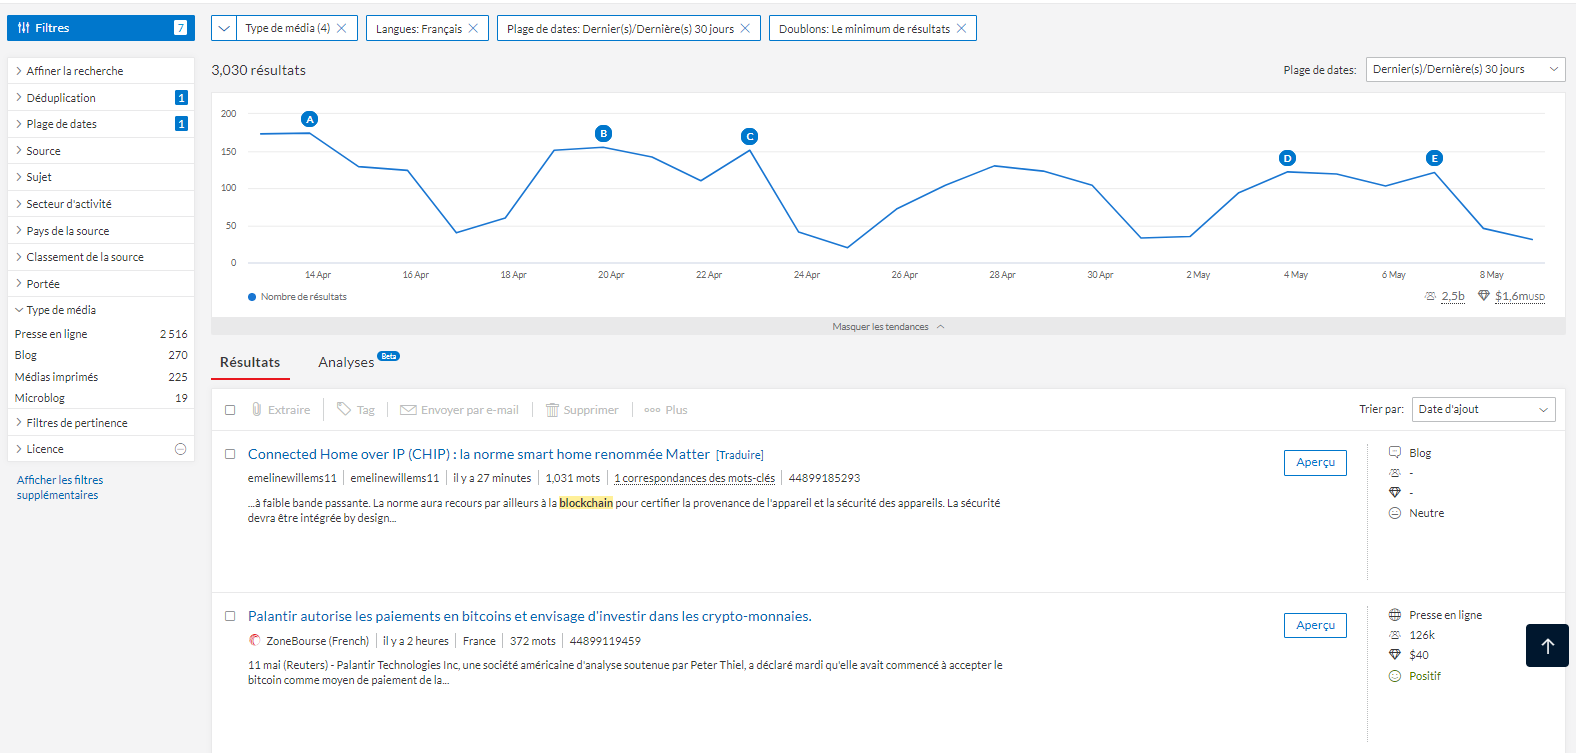Expand the Secteur d'activité filter
The width and height of the screenshot is (1576, 753).
101,204
